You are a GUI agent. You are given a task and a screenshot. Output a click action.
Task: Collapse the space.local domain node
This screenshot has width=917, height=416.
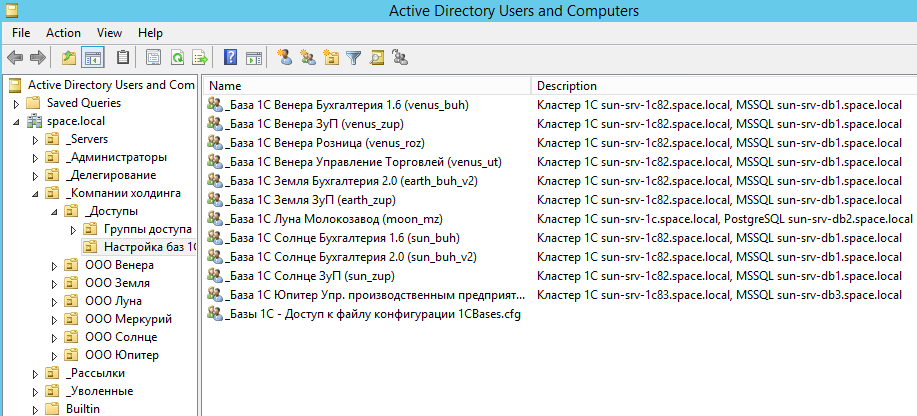[16, 121]
